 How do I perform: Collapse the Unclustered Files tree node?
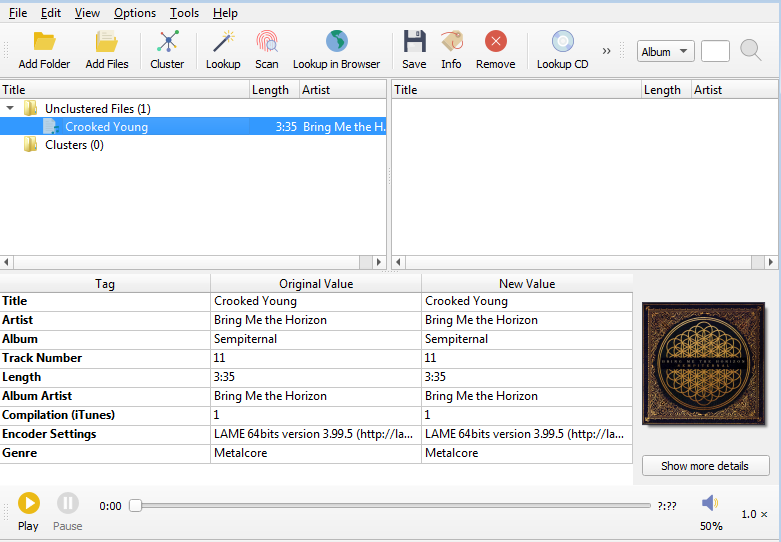point(10,108)
